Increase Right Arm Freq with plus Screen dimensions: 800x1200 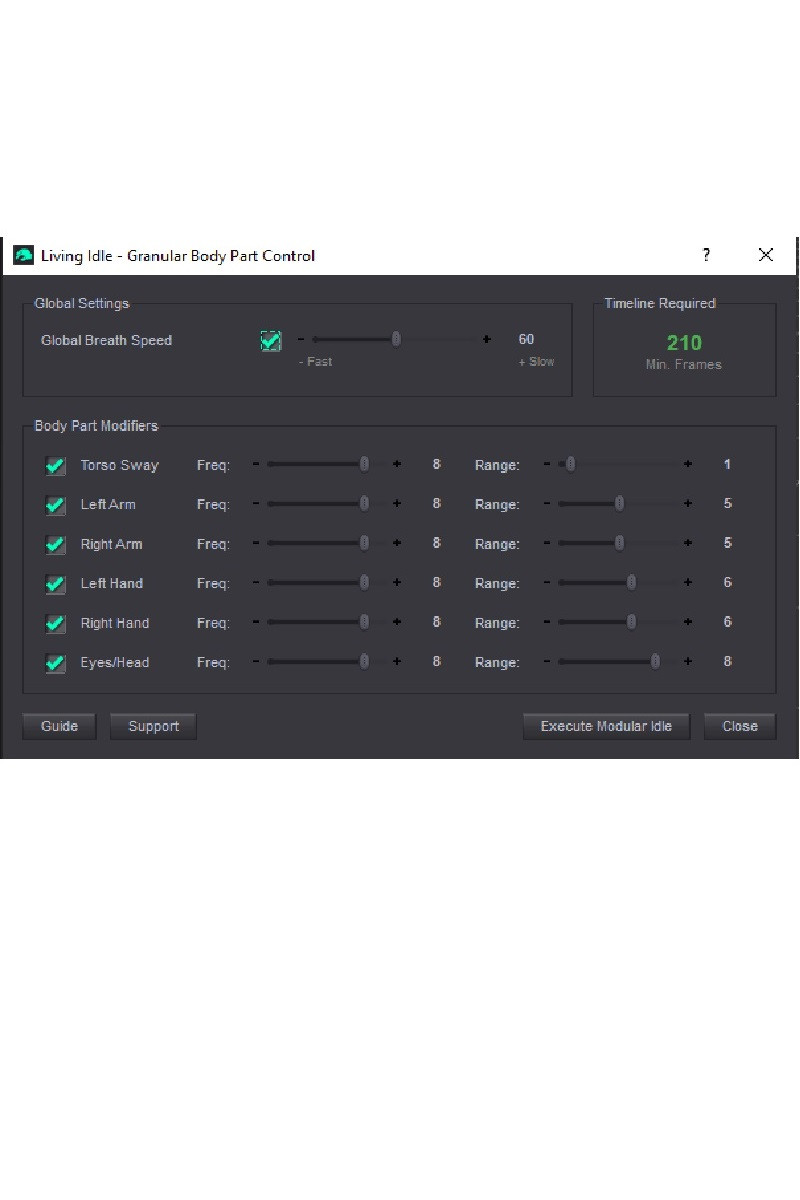point(397,543)
